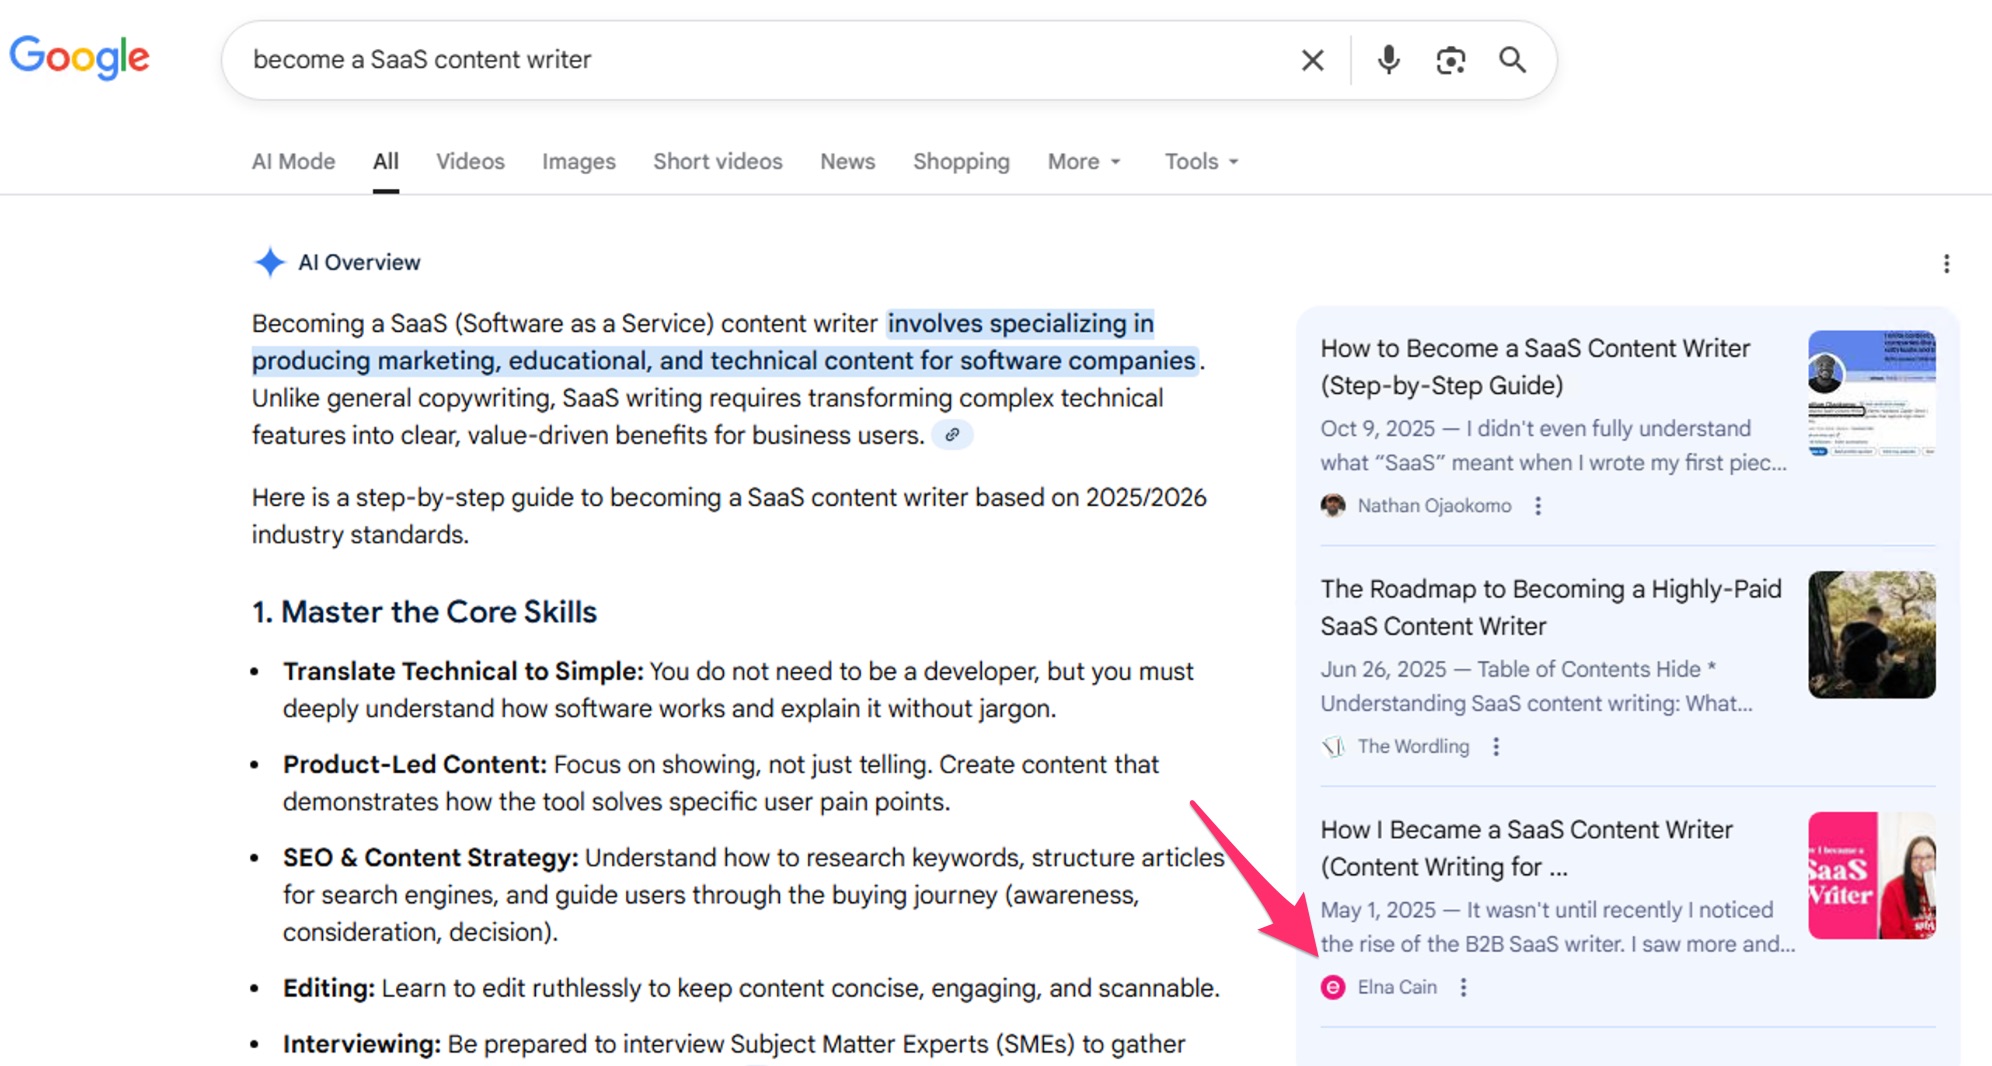The height and width of the screenshot is (1066, 1992).
Task: Click into the search query field
Action: [760, 60]
